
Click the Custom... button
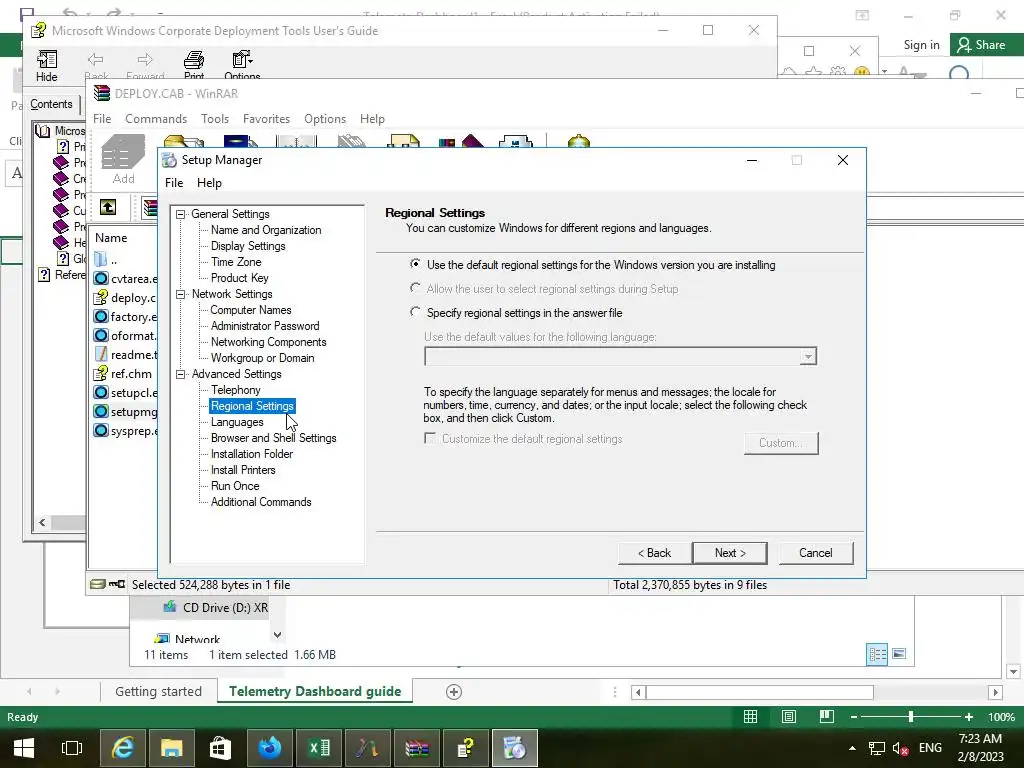click(x=780, y=443)
